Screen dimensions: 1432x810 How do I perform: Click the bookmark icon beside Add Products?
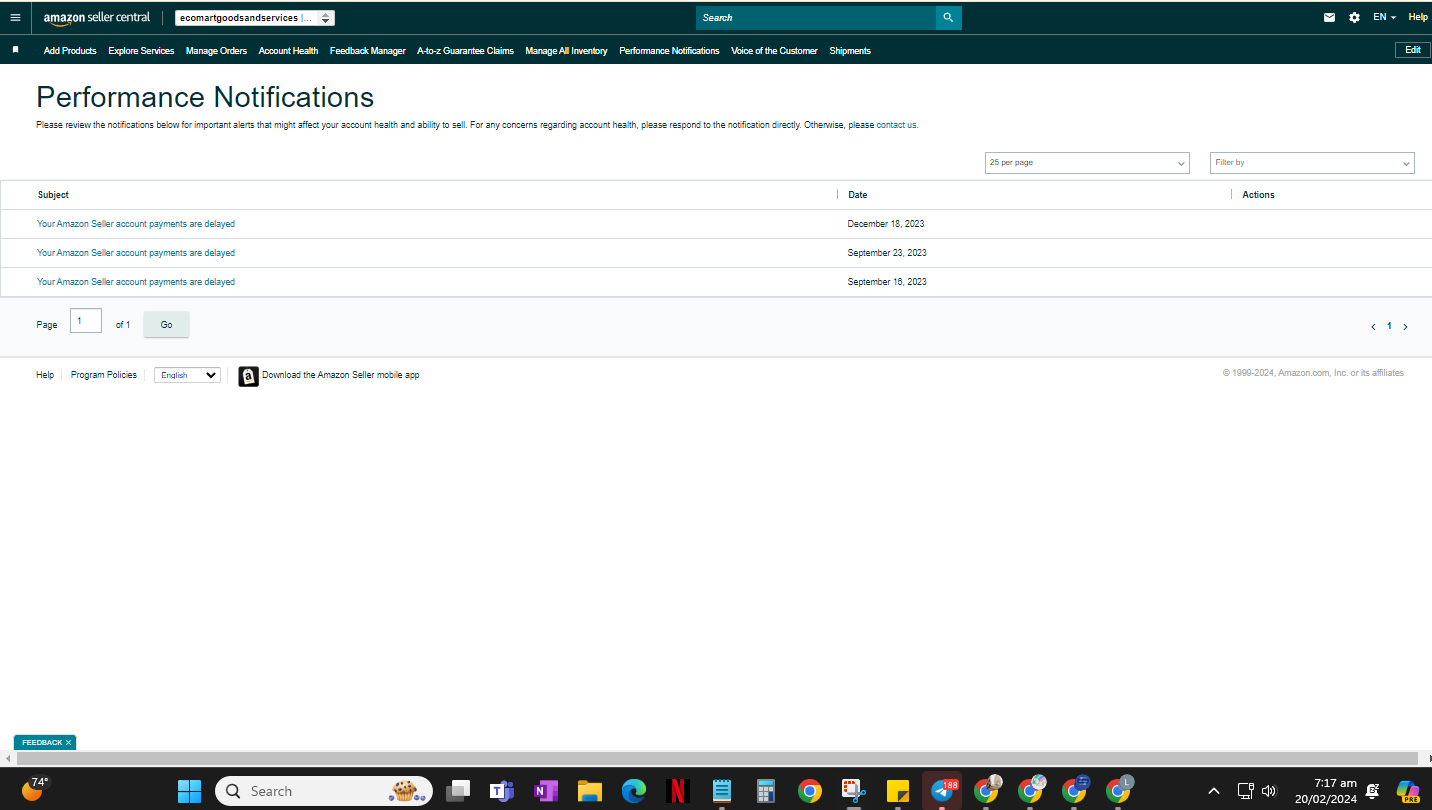(15, 49)
